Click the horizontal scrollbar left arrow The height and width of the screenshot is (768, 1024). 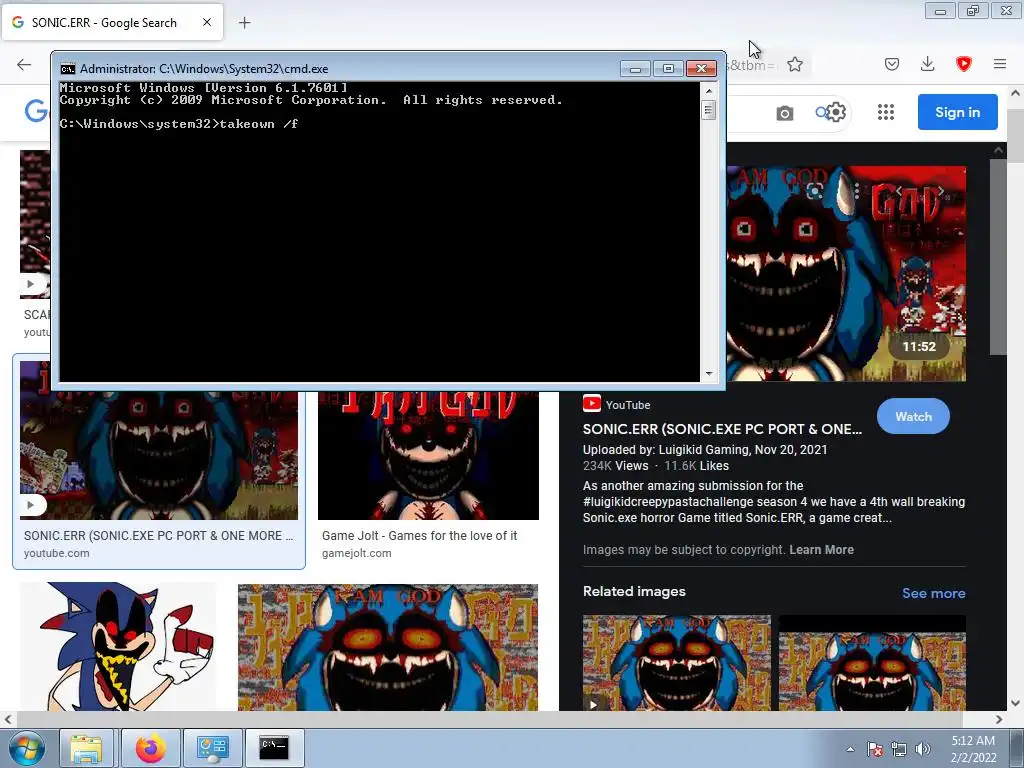(x=8, y=719)
